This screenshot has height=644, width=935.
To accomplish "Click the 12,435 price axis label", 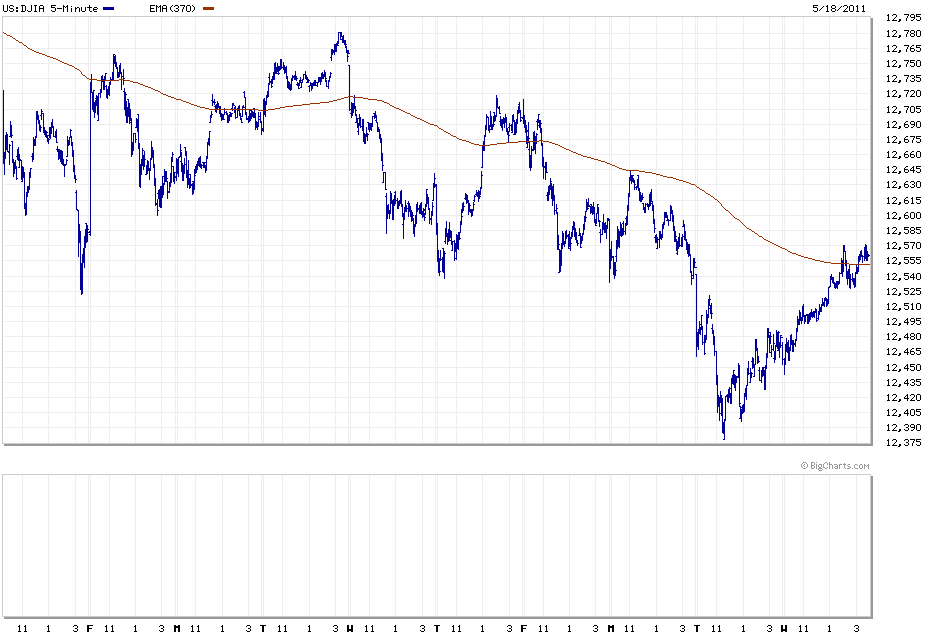I will (x=903, y=382).
